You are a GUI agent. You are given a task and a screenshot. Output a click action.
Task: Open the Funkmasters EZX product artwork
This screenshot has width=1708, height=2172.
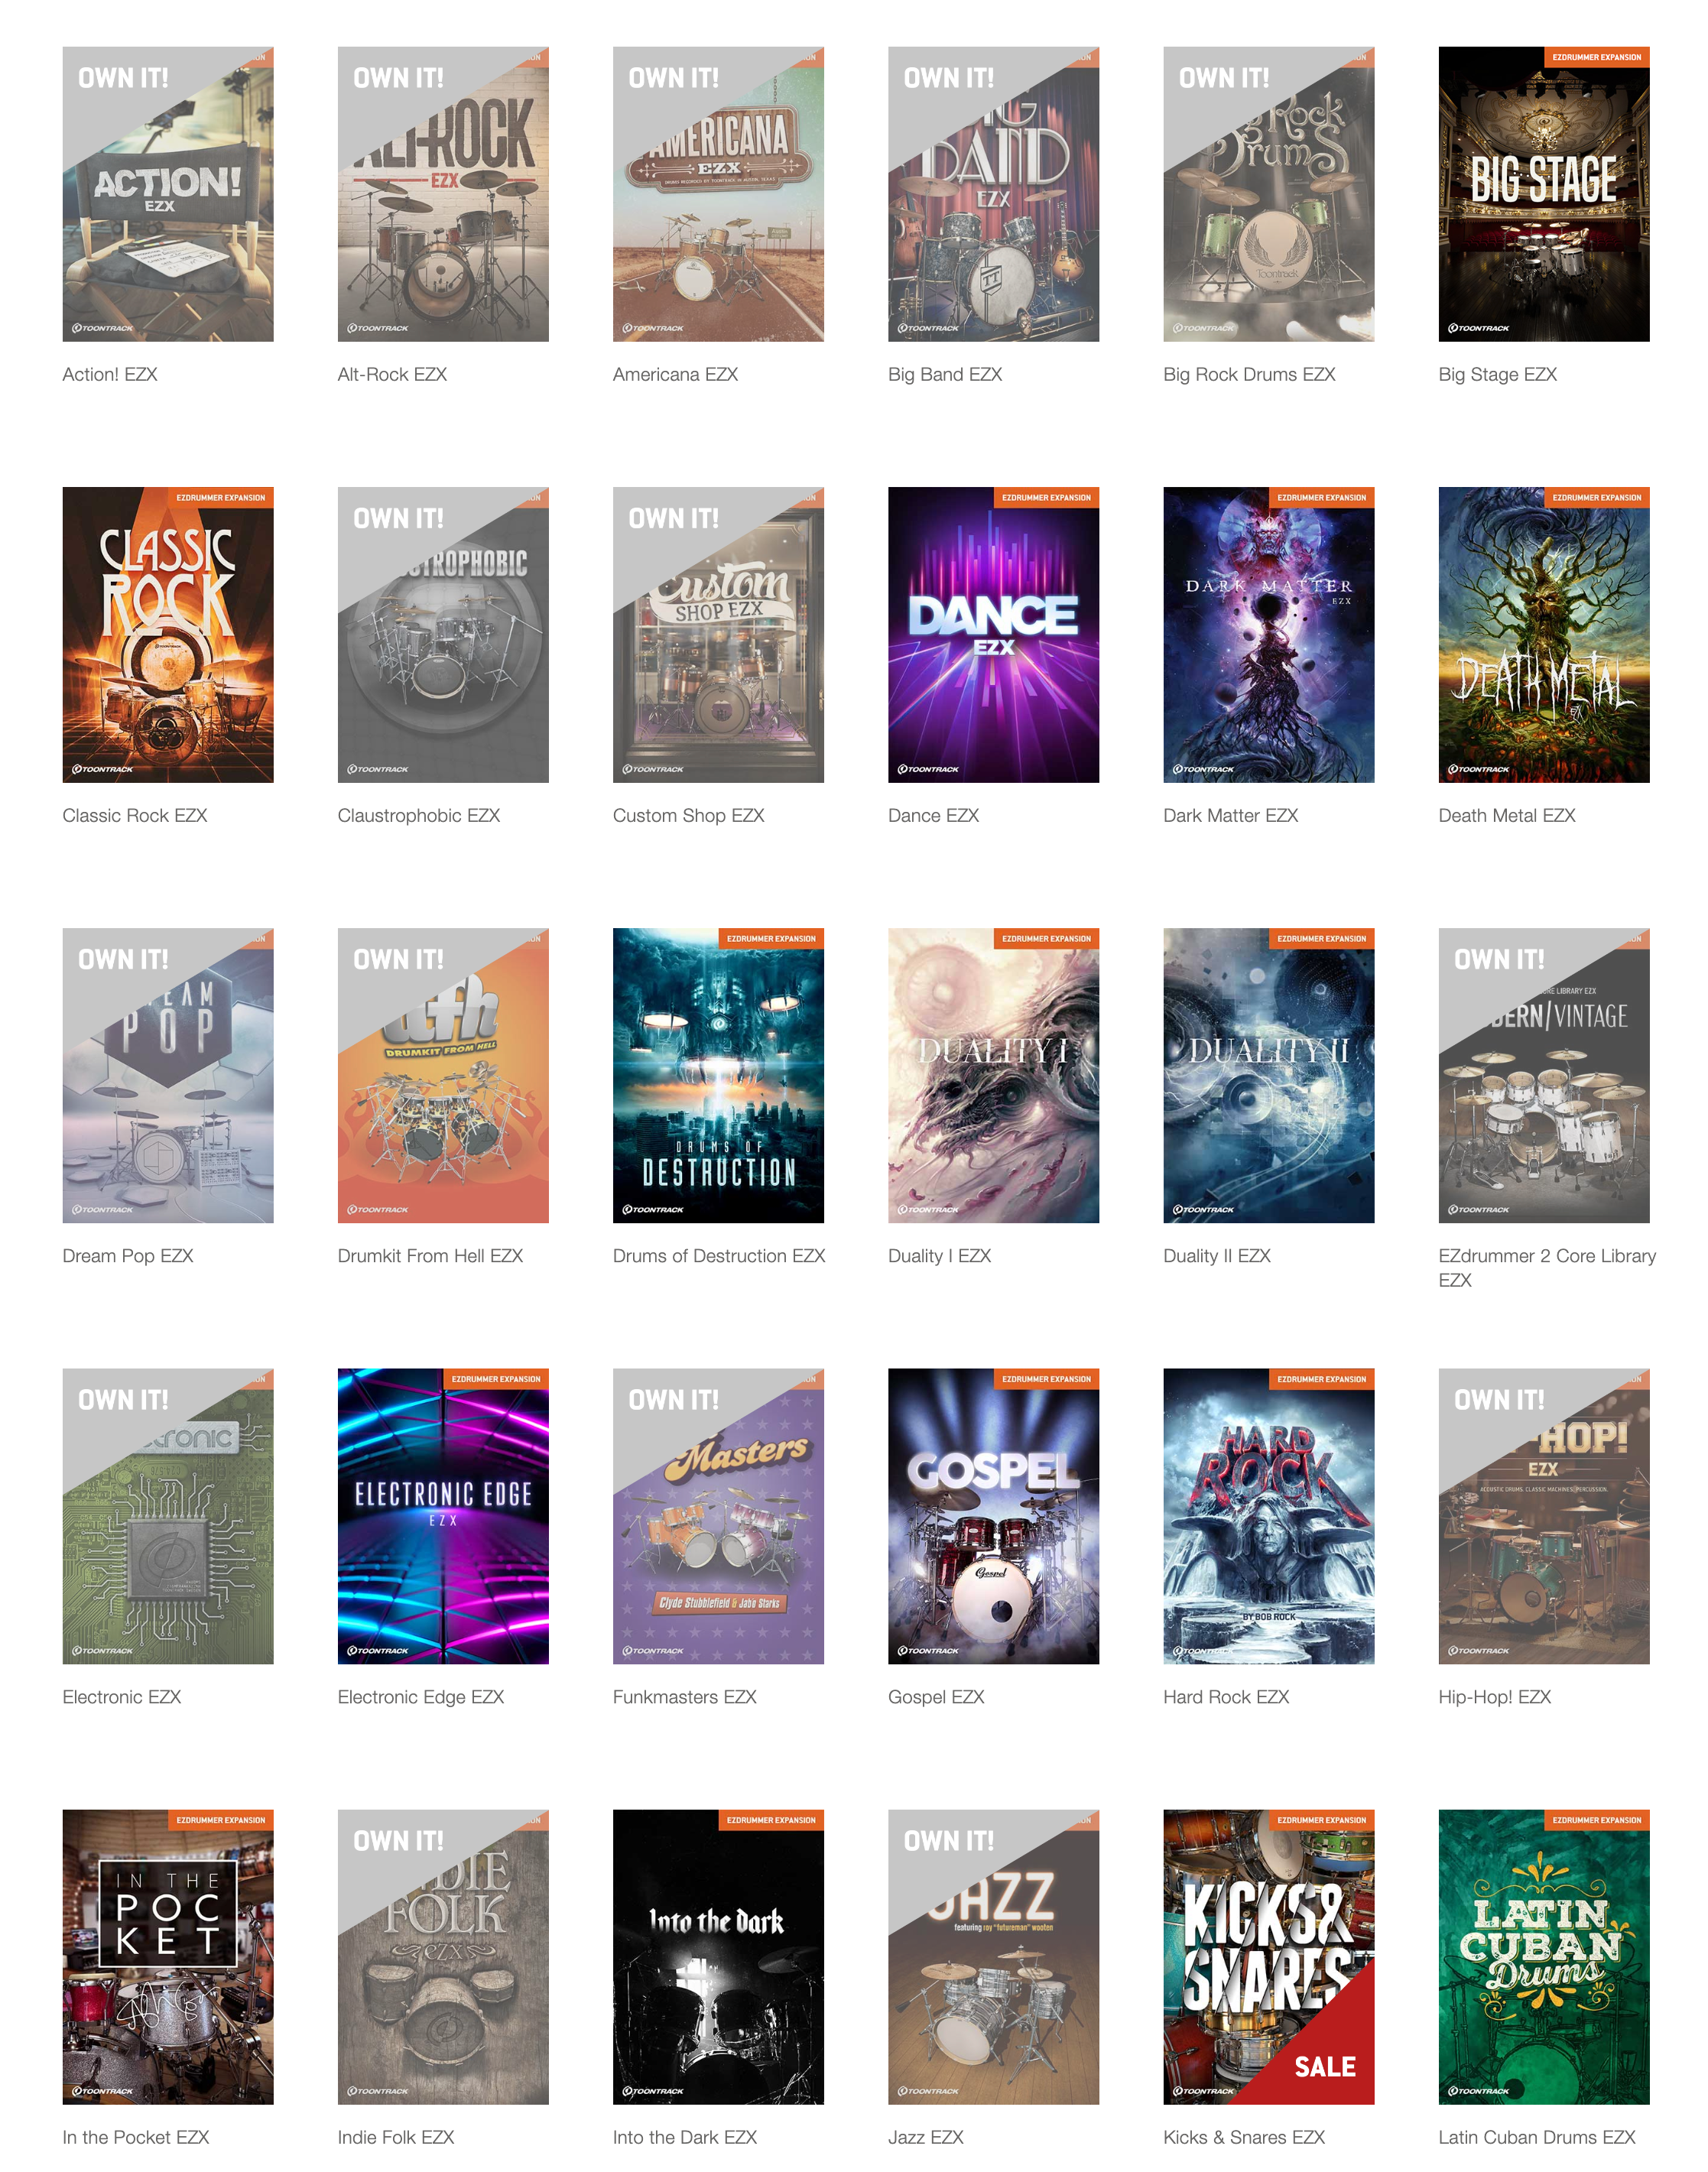point(717,1516)
